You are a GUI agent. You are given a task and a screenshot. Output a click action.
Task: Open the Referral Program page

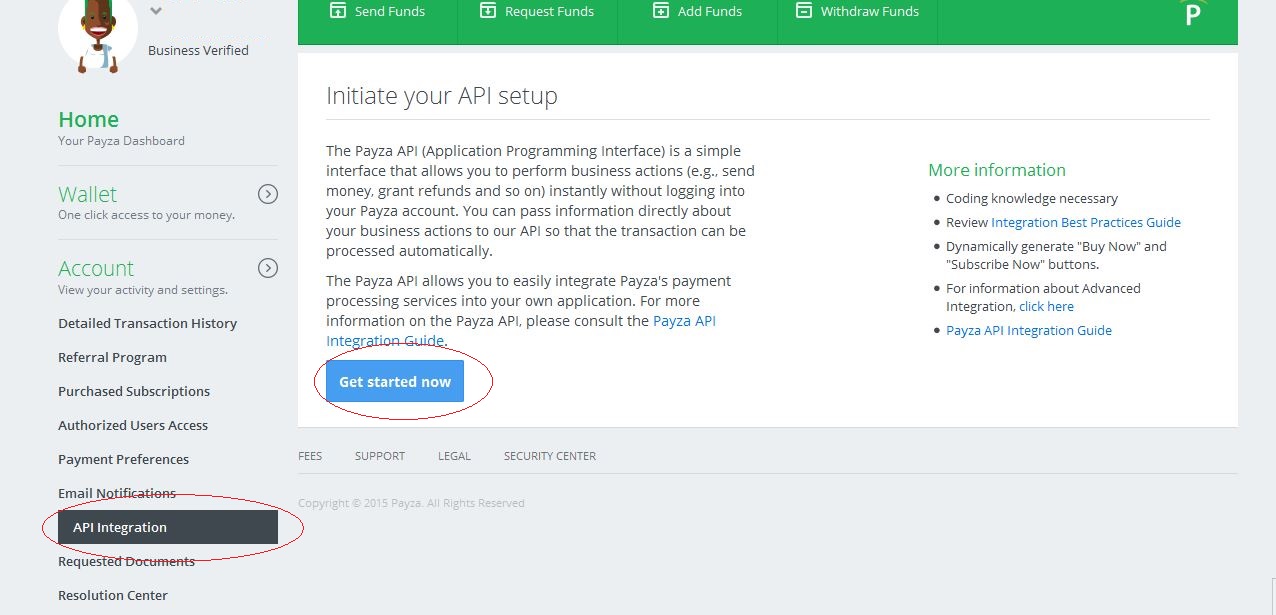coord(112,357)
